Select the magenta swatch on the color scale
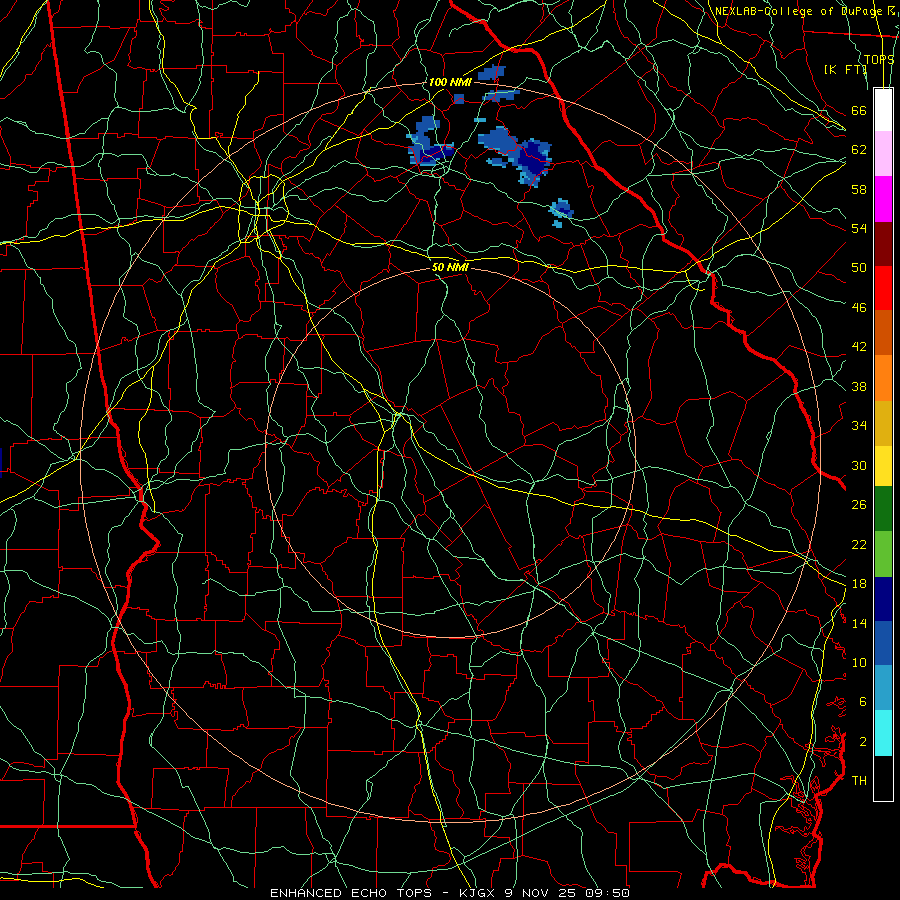The width and height of the screenshot is (900, 900). [x=883, y=199]
